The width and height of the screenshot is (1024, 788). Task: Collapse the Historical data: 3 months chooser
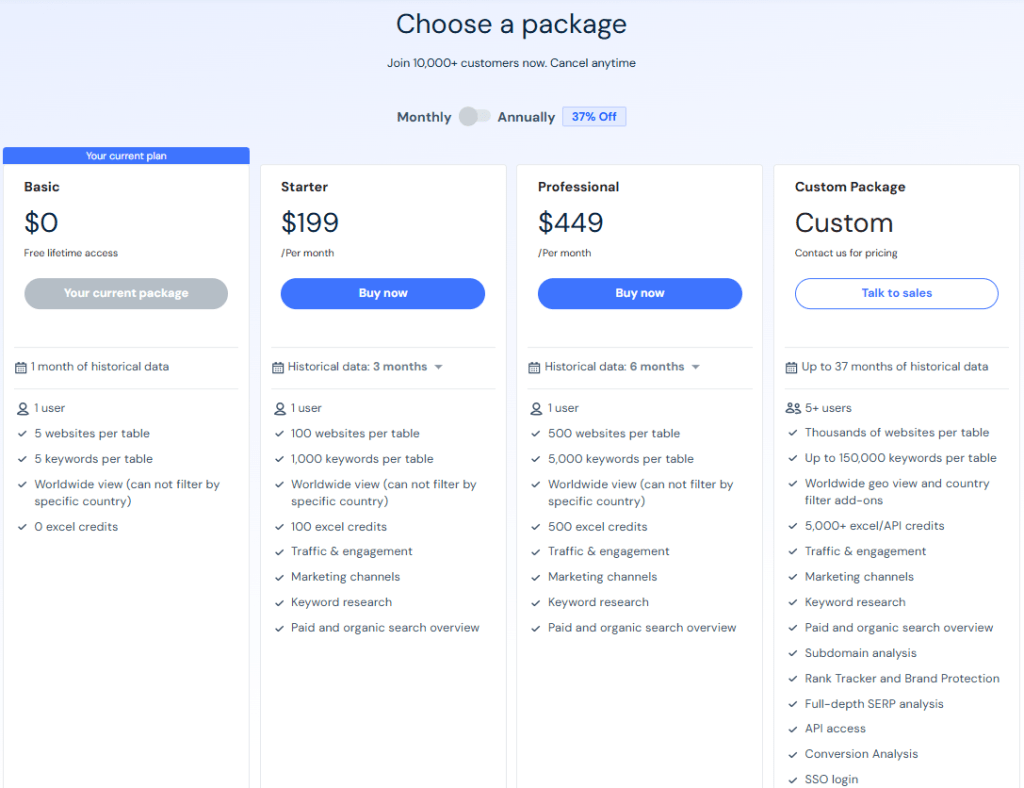[438, 366]
